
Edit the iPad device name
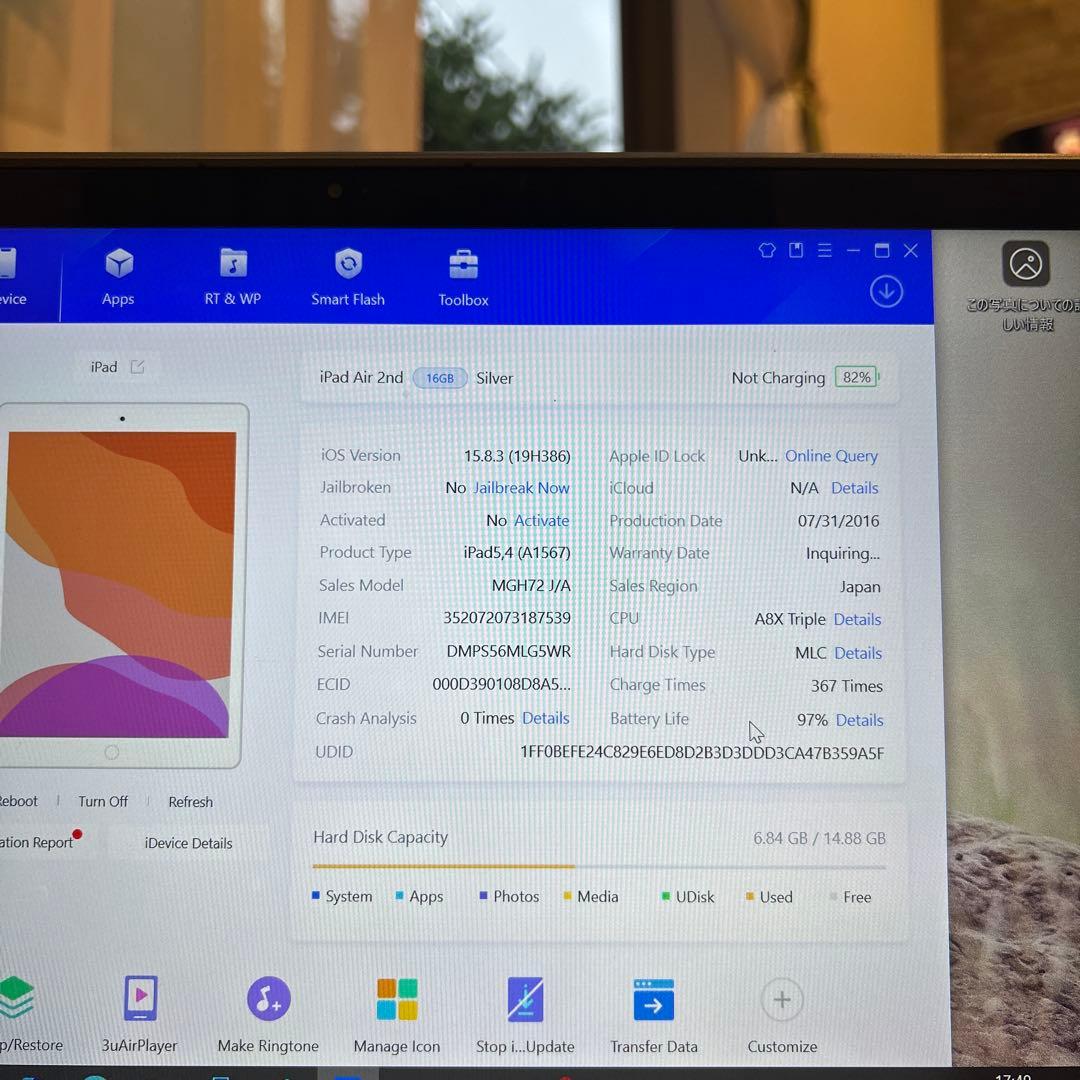138,367
